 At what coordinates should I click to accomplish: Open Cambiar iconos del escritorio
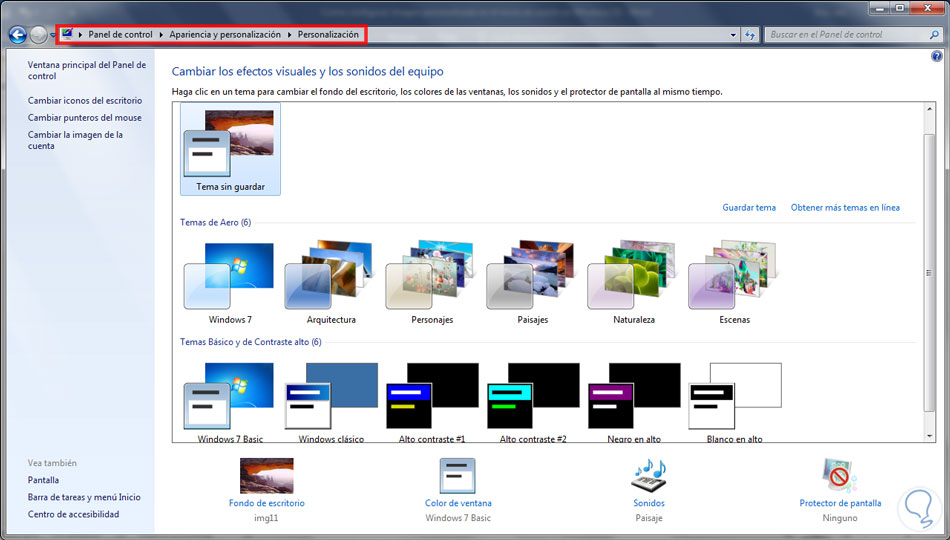[x=85, y=101]
